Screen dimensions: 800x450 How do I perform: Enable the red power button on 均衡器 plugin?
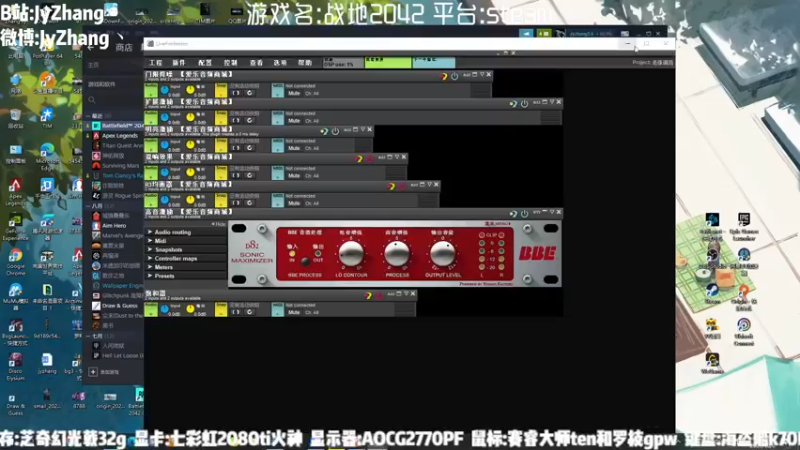[402, 186]
